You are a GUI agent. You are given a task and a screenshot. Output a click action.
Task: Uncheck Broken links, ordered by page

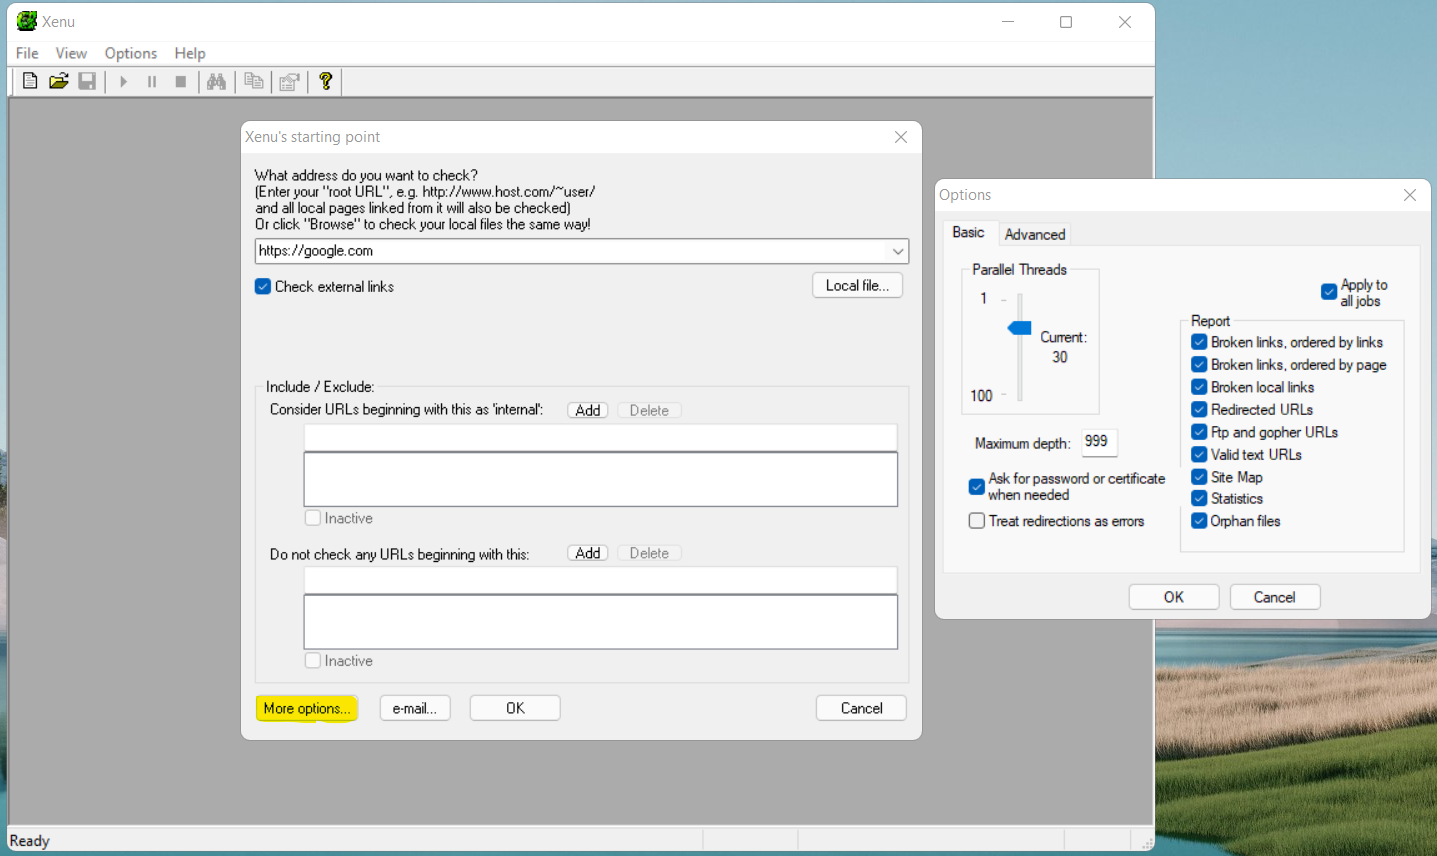tap(1199, 364)
